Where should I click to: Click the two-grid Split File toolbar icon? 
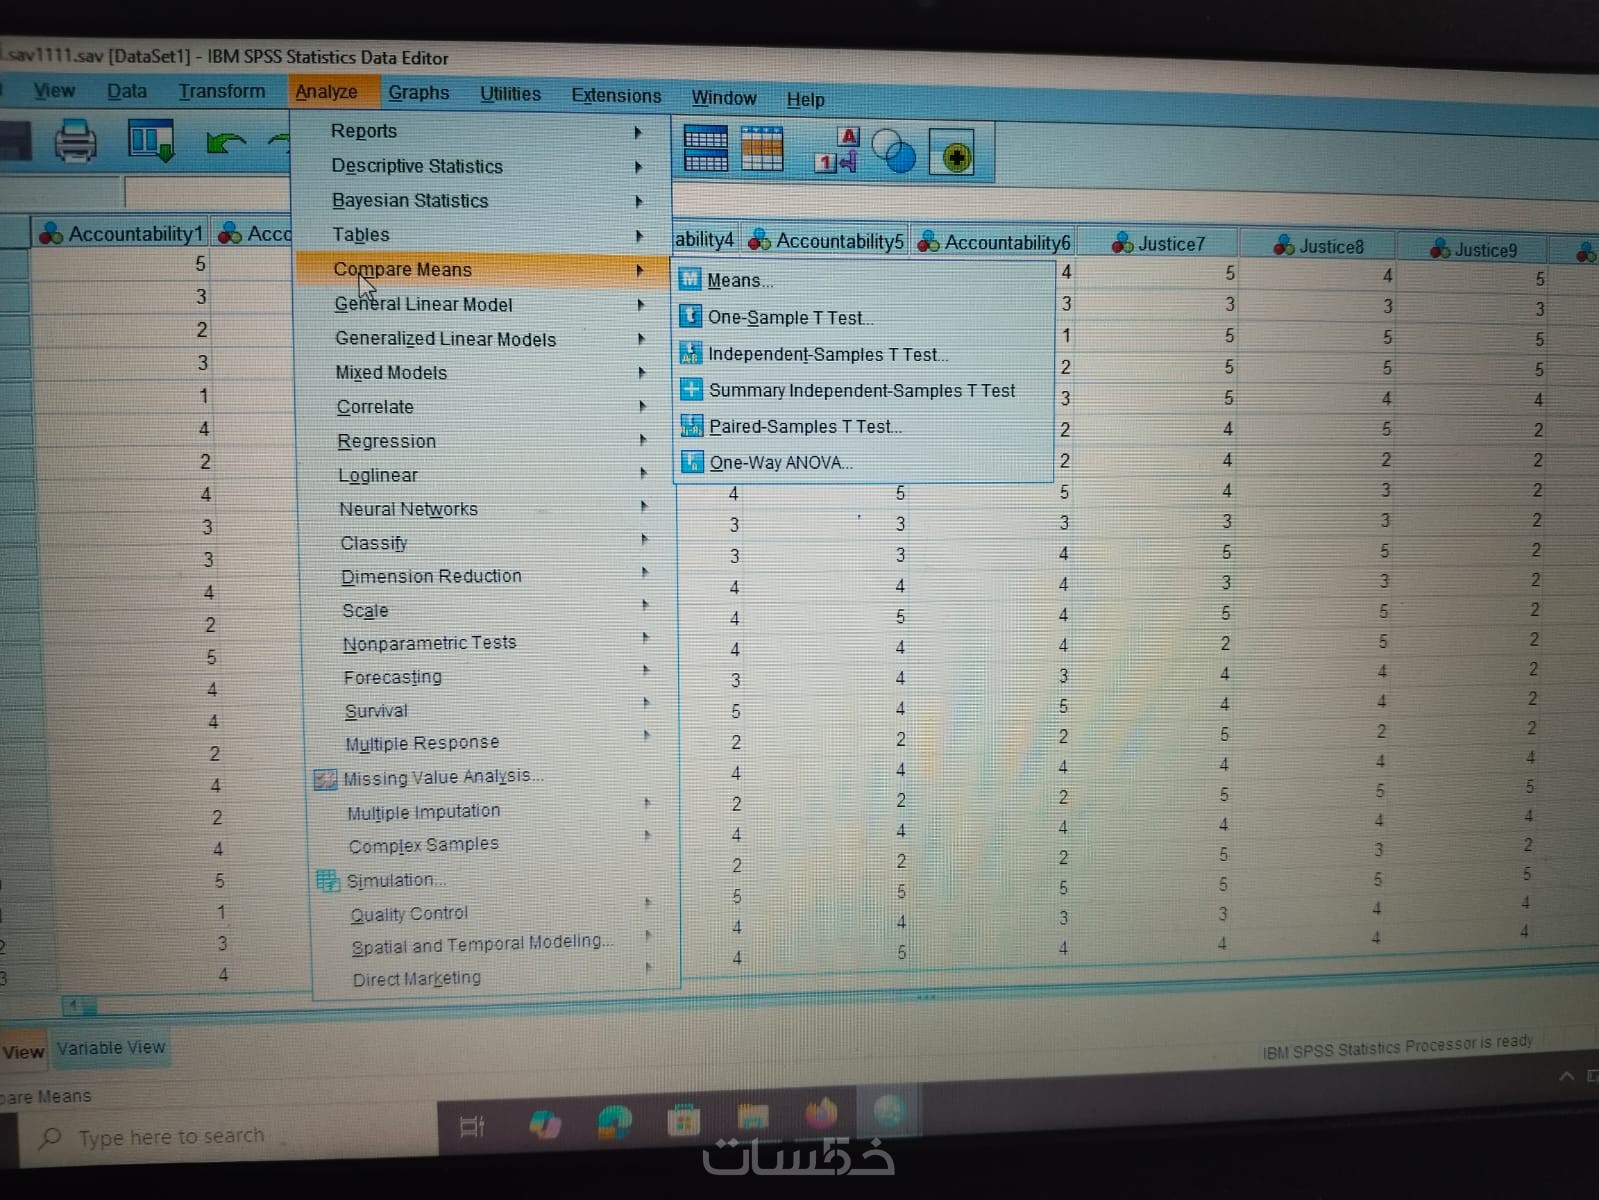706,150
